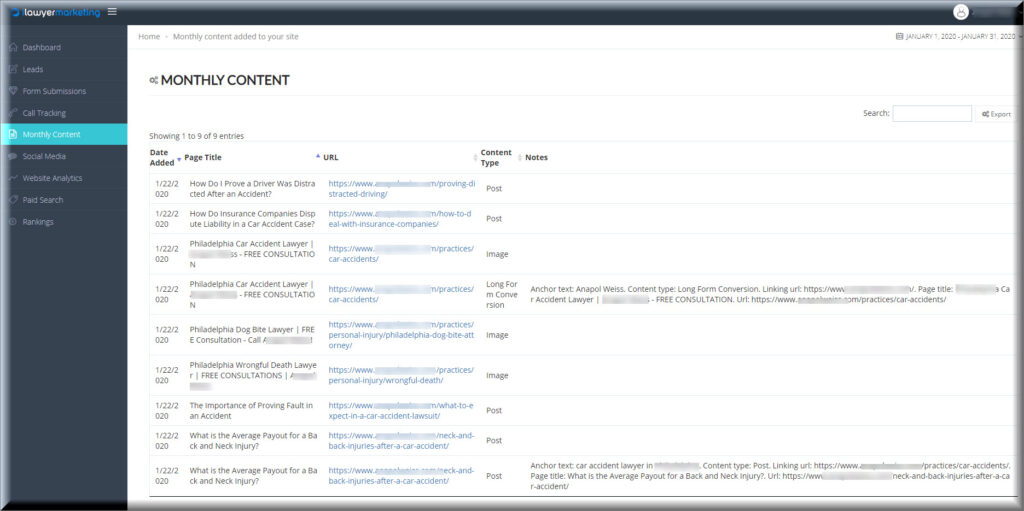
Task: Click 'Philadelphia Wrongful Death Lawyer' page title
Action: [253, 375]
